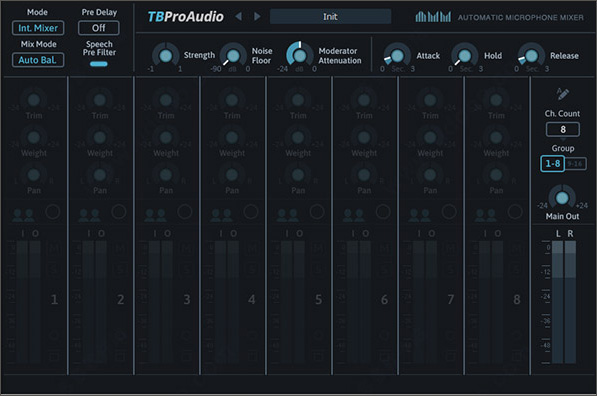Click the round circle button on channel 4
The image size is (597, 396).
point(251,212)
